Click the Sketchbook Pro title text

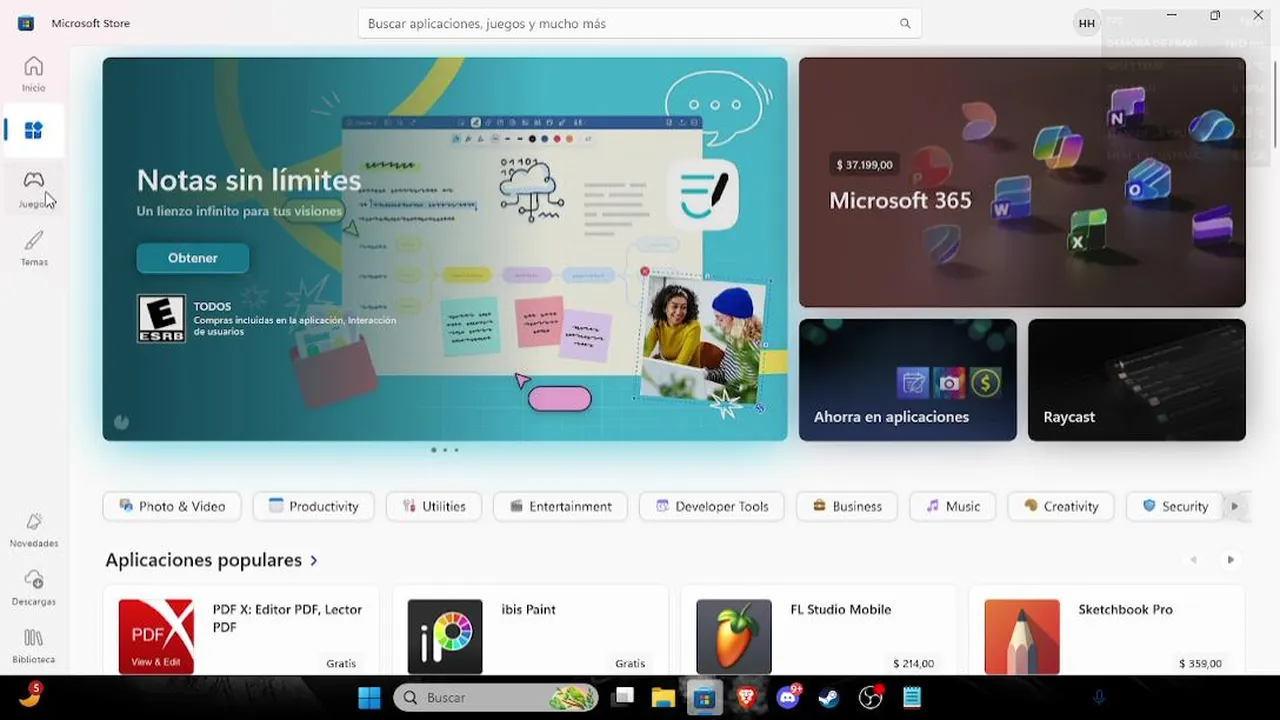(x=1125, y=609)
